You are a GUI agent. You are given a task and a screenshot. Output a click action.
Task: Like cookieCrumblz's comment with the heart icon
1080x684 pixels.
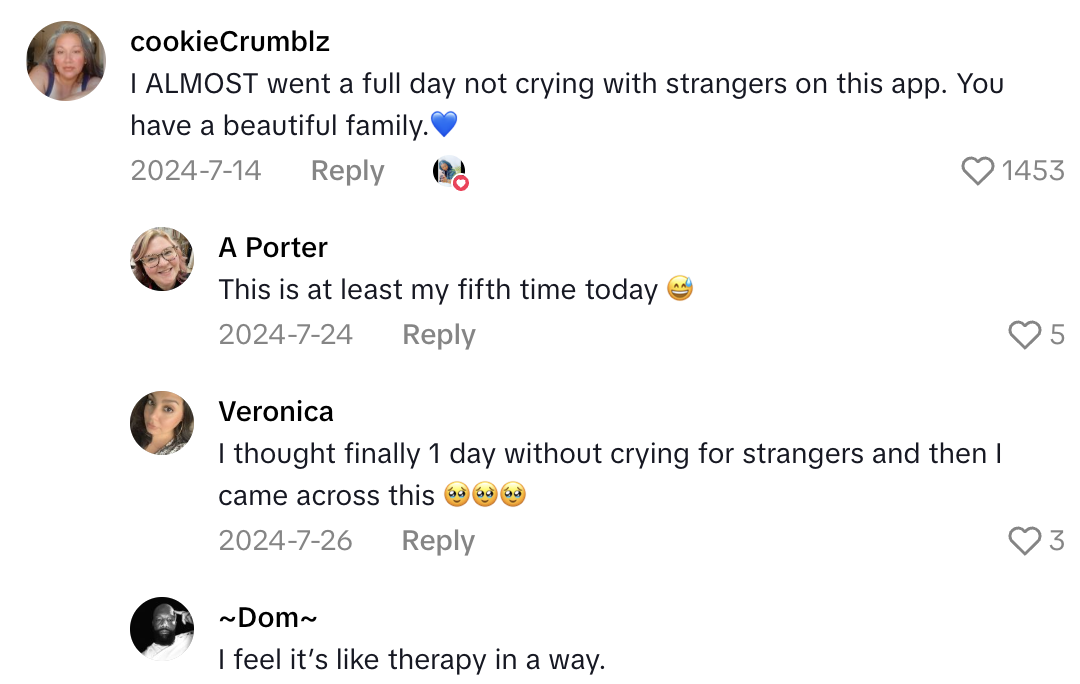click(x=978, y=171)
